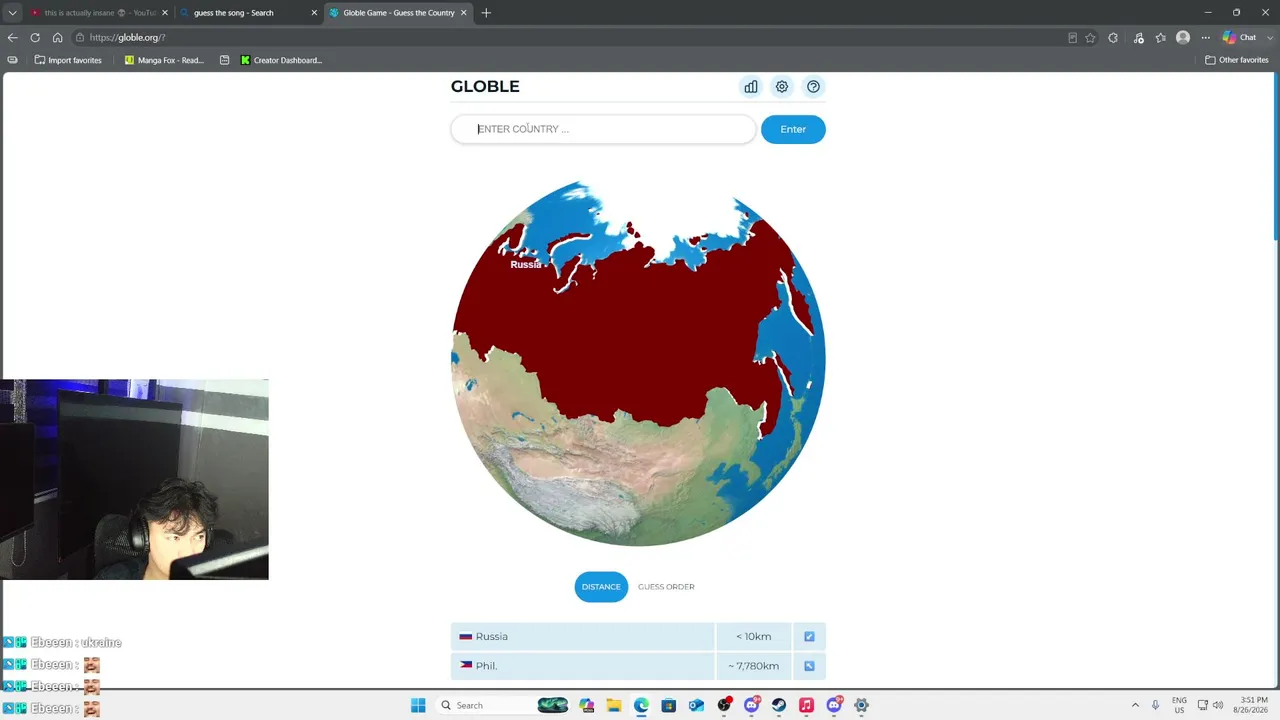Open volume control in system tray
The height and width of the screenshot is (720, 1280).
pos(1218,705)
